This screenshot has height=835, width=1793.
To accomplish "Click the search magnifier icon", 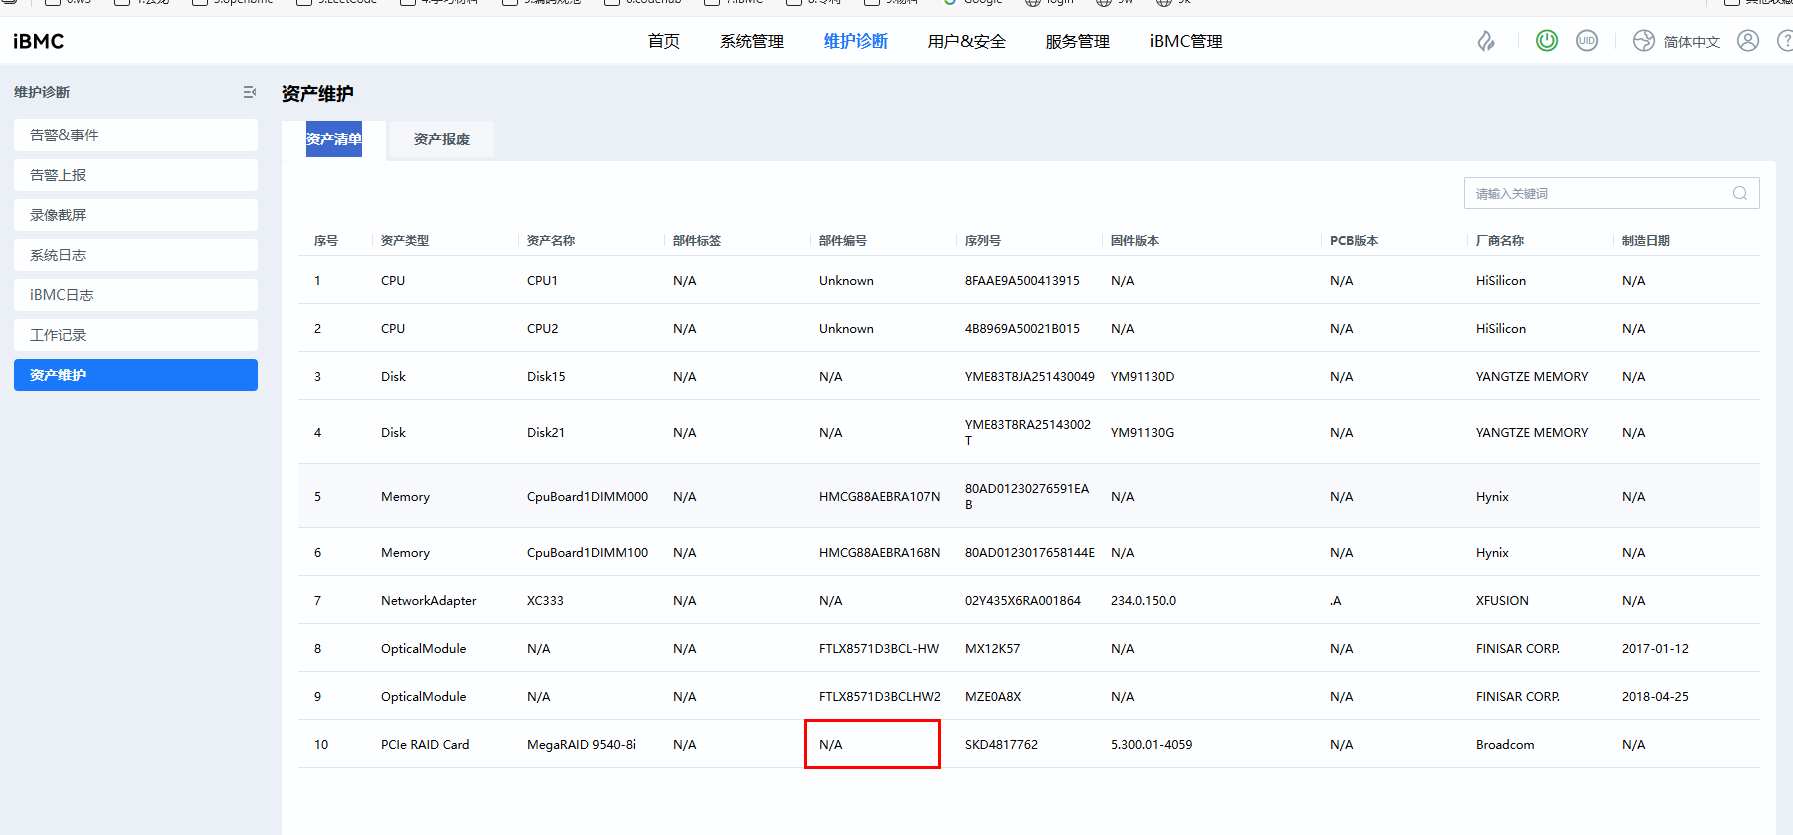I will [1739, 193].
